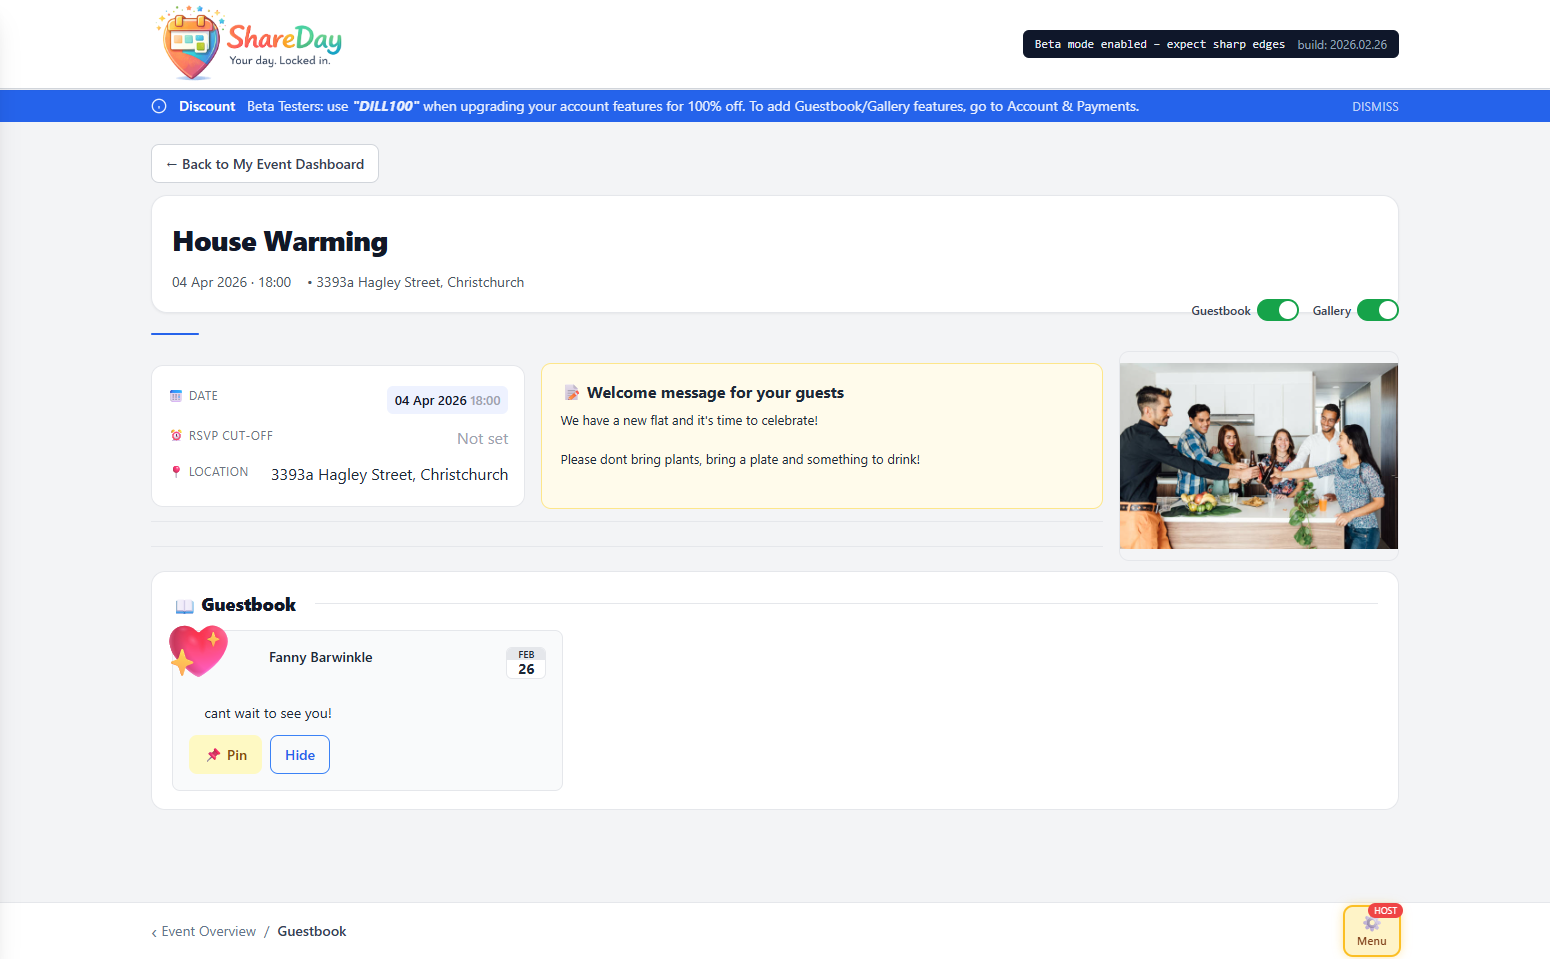Hide Fanny Barwinkle's guestbook message
1550x959 pixels.
299,754
